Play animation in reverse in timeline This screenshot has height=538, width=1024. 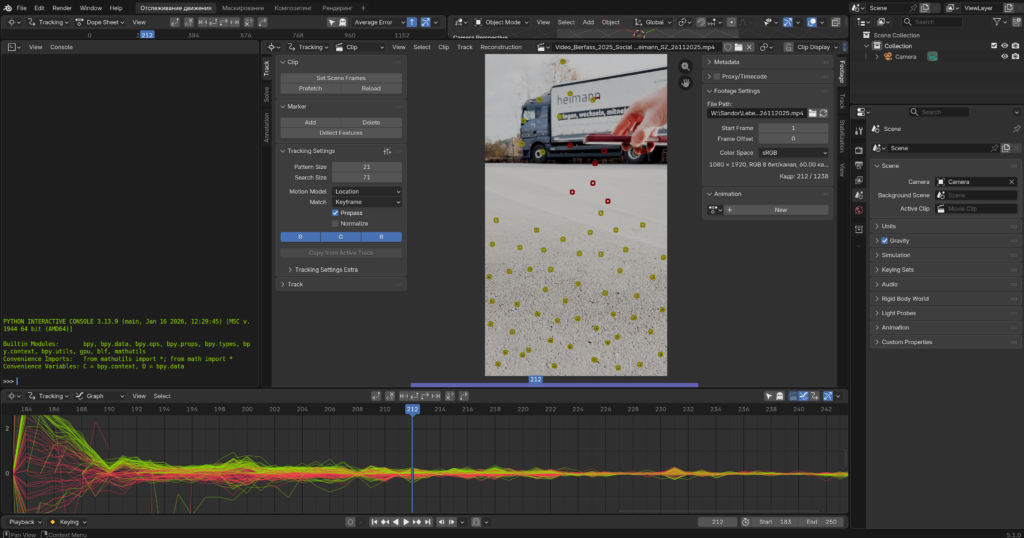click(396, 522)
